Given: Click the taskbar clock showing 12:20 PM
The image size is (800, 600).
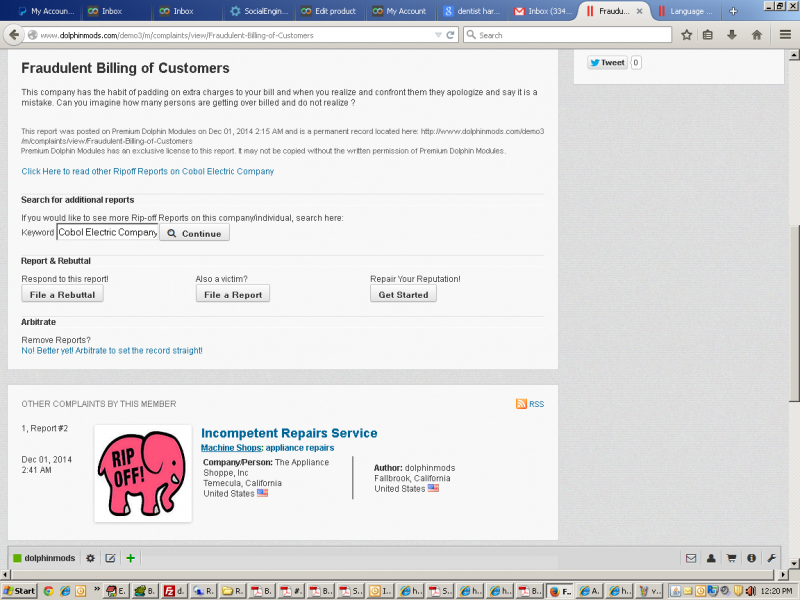Looking at the screenshot, I should (x=777, y=591).
